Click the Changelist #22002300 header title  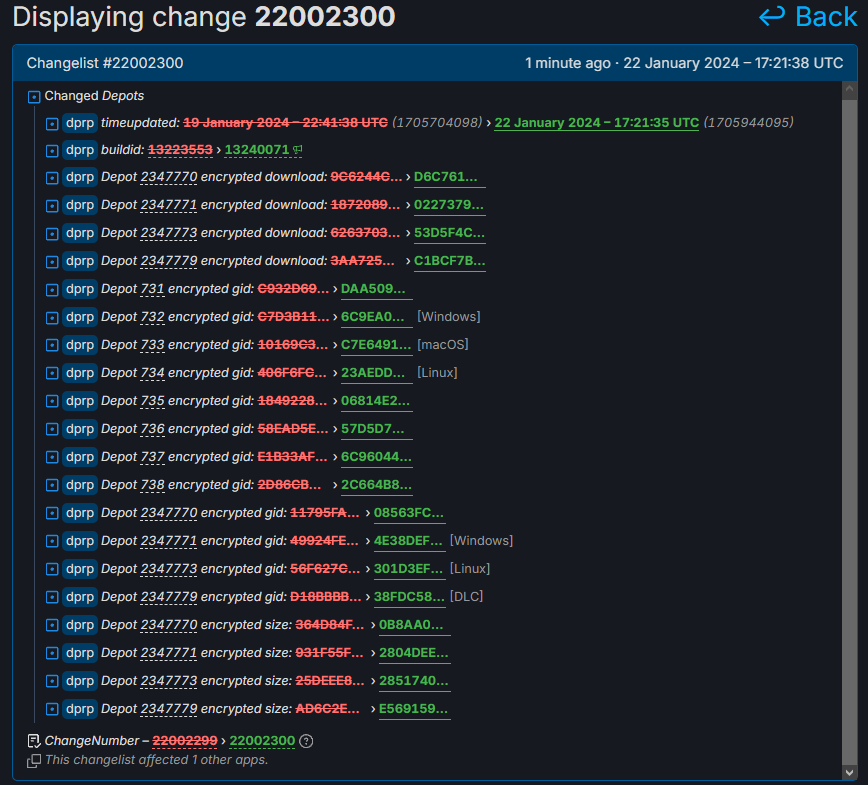coord(105,63)
